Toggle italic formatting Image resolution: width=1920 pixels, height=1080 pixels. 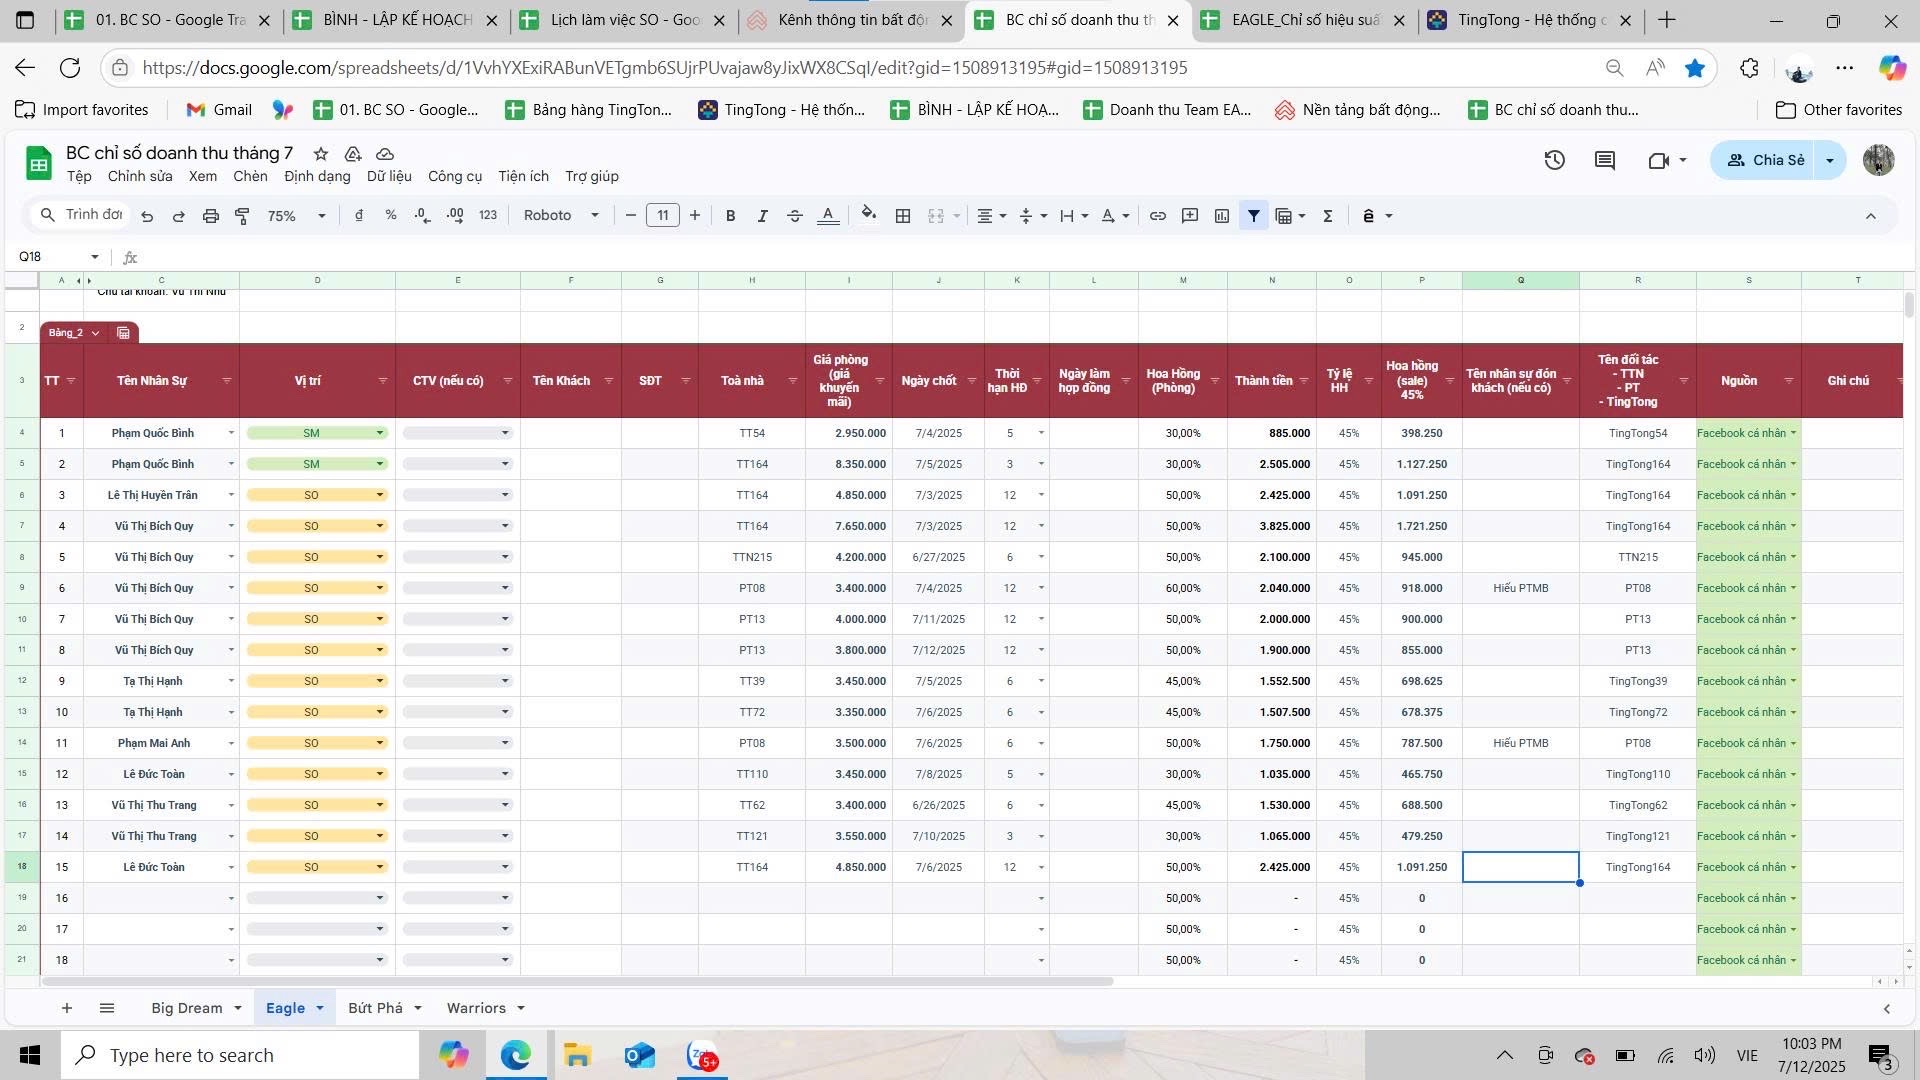762,216
